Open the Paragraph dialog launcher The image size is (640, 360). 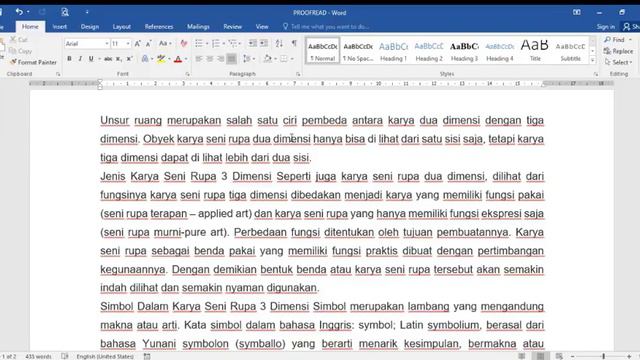pyautogui.click(x=298, y=74)
